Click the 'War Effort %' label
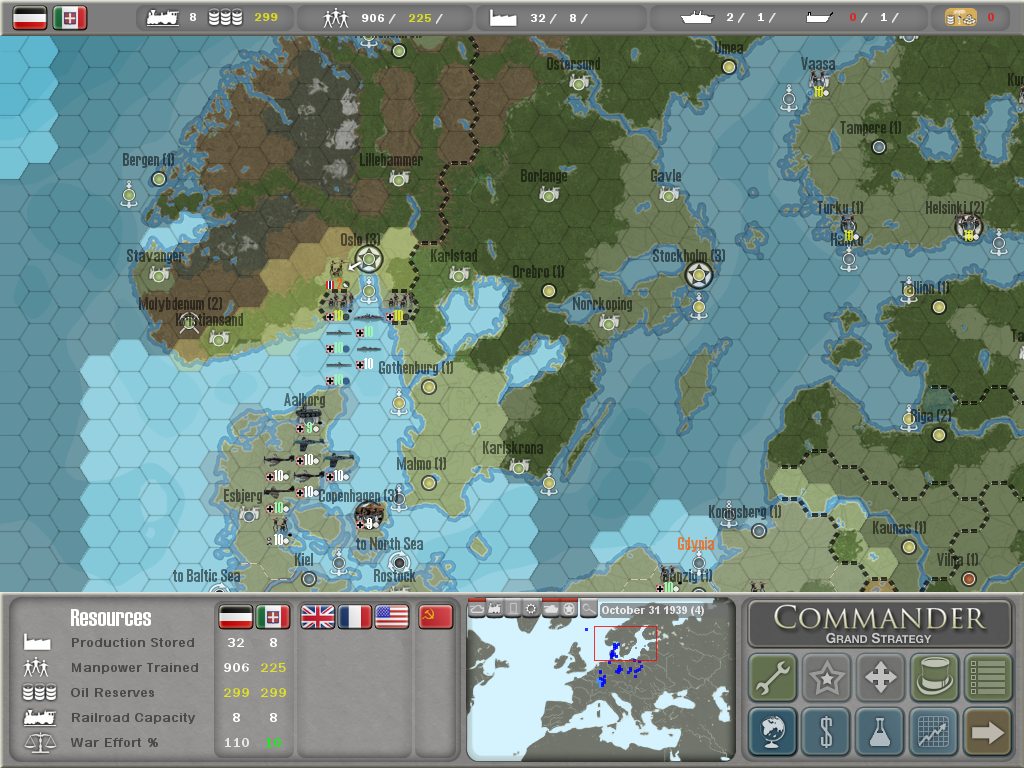 pos(114,743)
